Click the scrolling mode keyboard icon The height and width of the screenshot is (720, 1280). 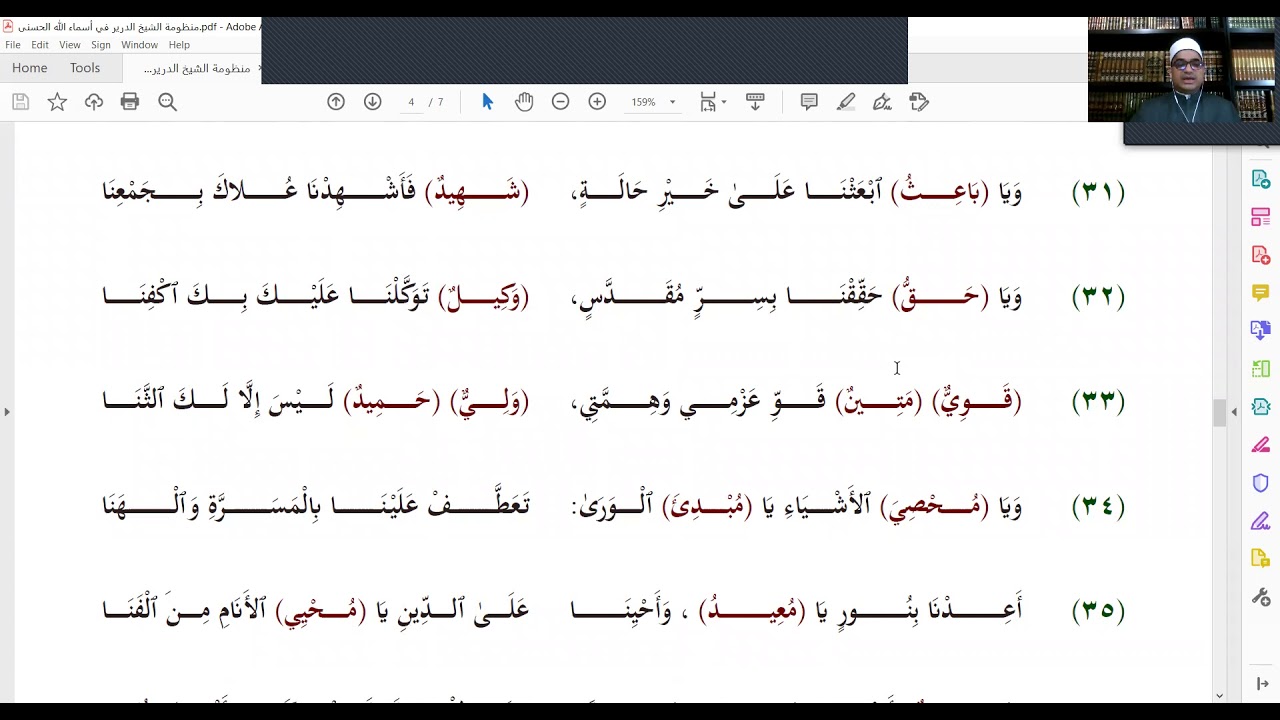tap(755, 102)
